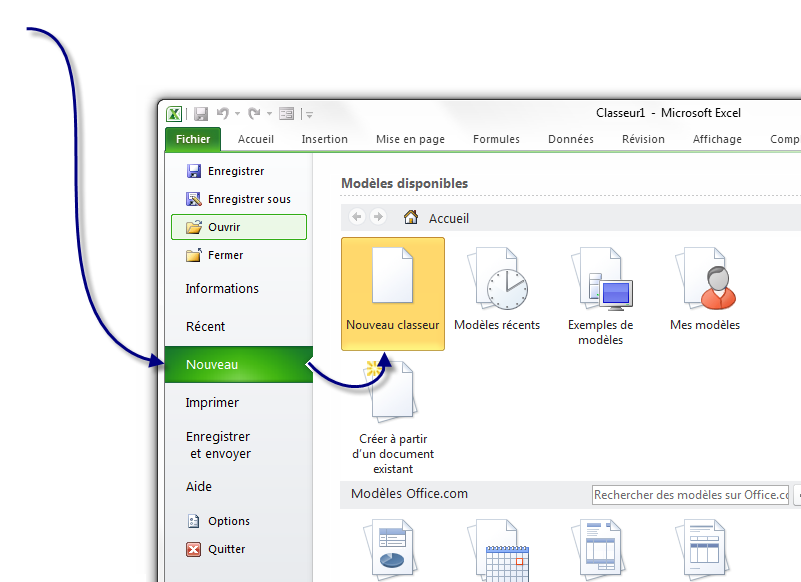Image resolution: width=801 pixels, height=582 pixels.
Task: Click the save icon in Quick Access toolbar
Action: pyautogui.click(x=200, y=114)
